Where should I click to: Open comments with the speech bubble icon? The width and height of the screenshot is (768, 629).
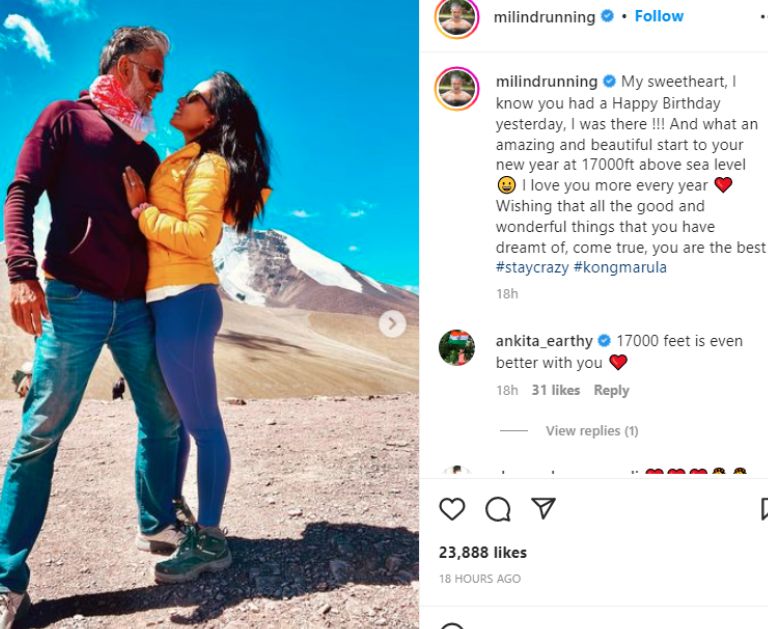point(498,509)
